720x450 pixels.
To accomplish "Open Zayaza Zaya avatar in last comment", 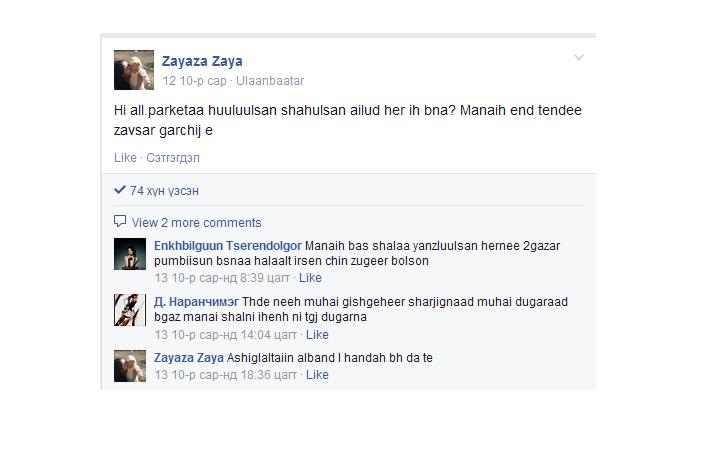I will [x=130, y=366].
